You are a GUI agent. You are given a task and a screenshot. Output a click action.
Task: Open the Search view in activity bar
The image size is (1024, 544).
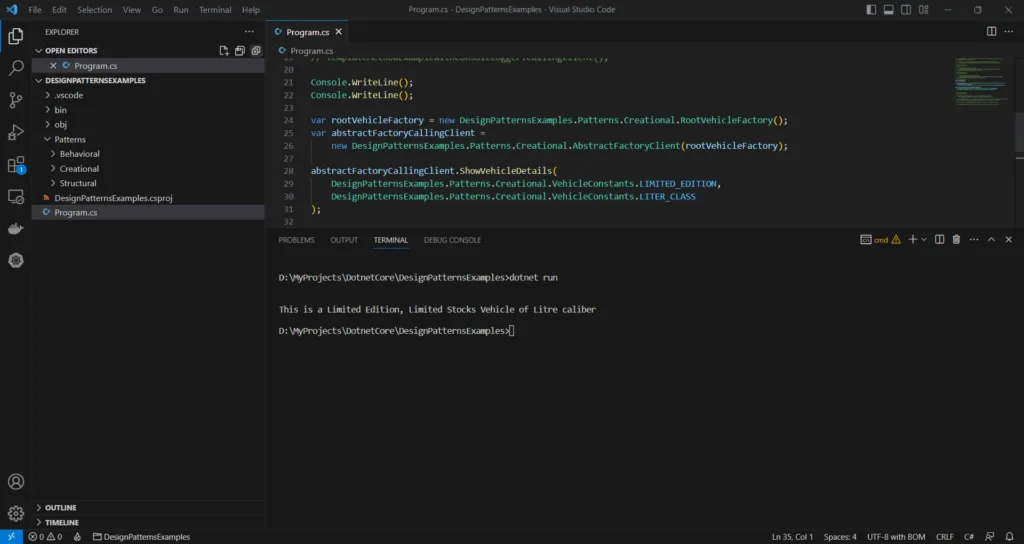(16, 68)
